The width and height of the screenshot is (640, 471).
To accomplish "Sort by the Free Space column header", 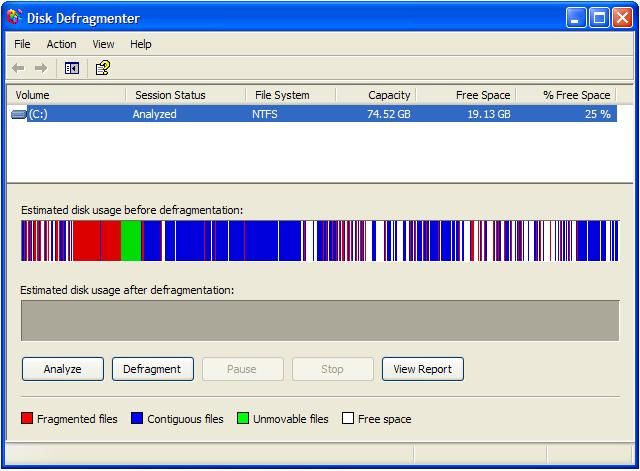I will pyautogui.click(x=467, y=95).
